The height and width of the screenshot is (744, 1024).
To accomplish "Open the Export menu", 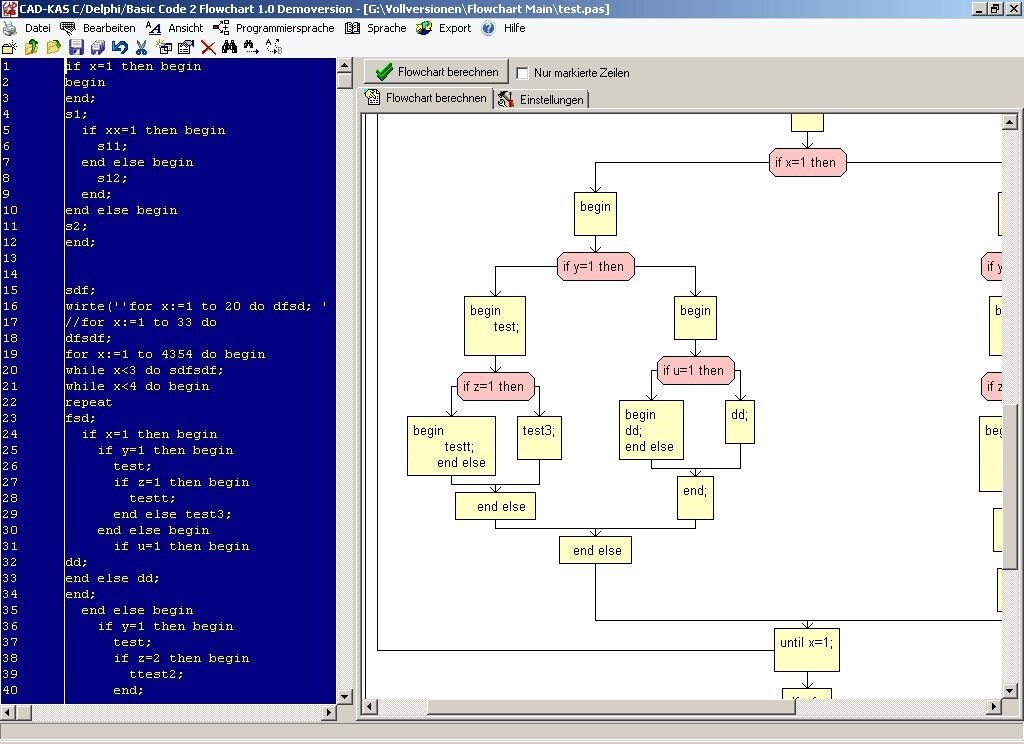I will tap(454, 28).
